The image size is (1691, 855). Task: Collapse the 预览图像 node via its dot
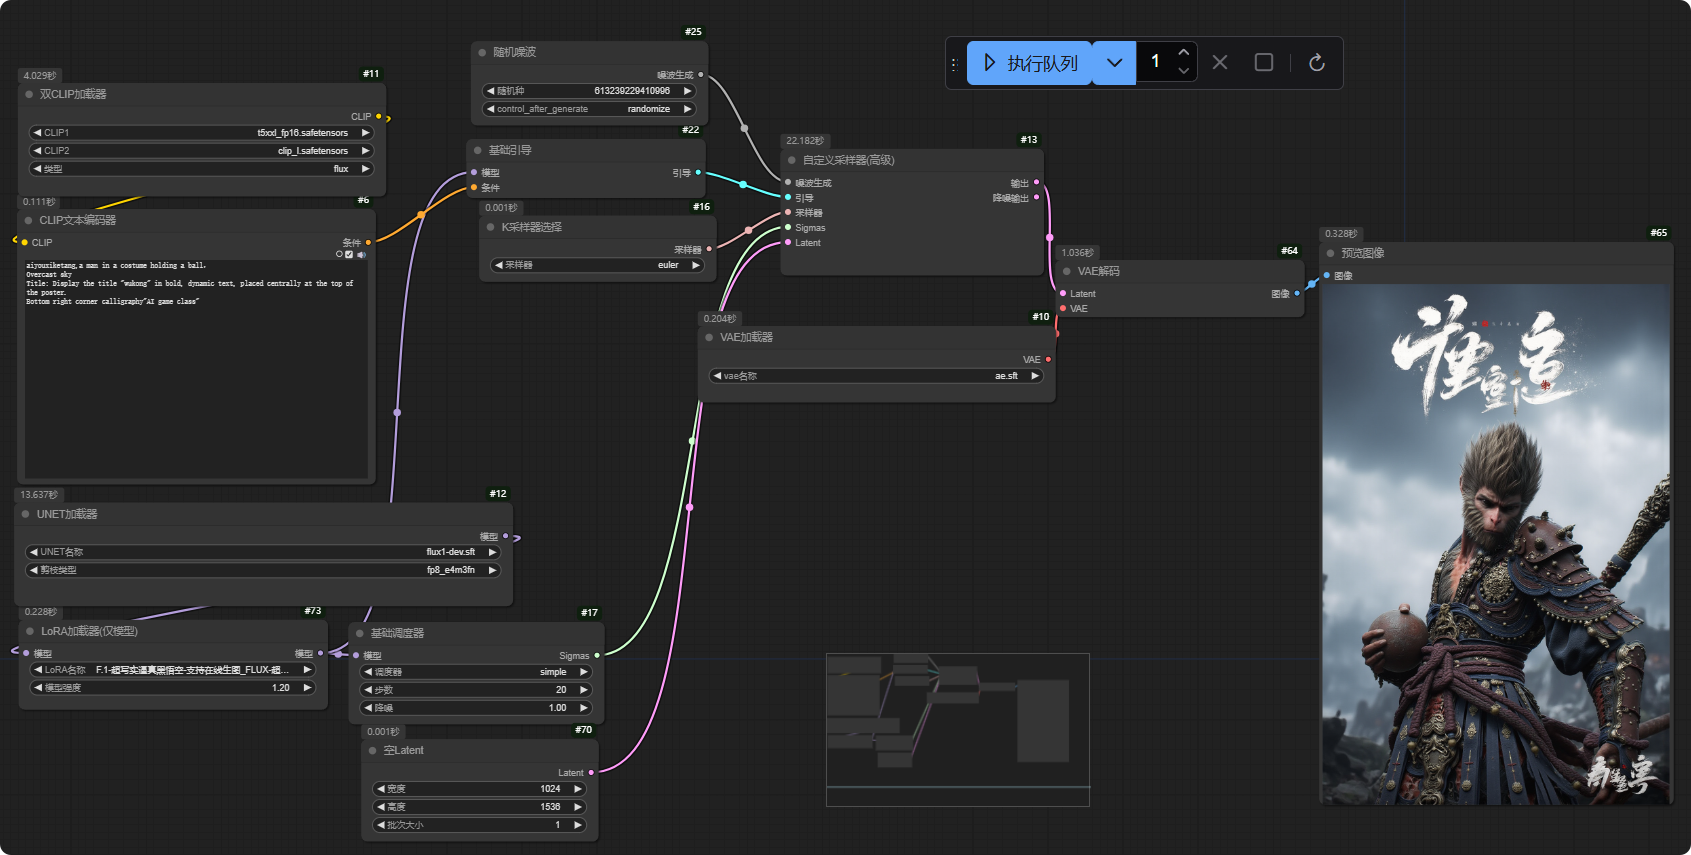[1330, 253]
